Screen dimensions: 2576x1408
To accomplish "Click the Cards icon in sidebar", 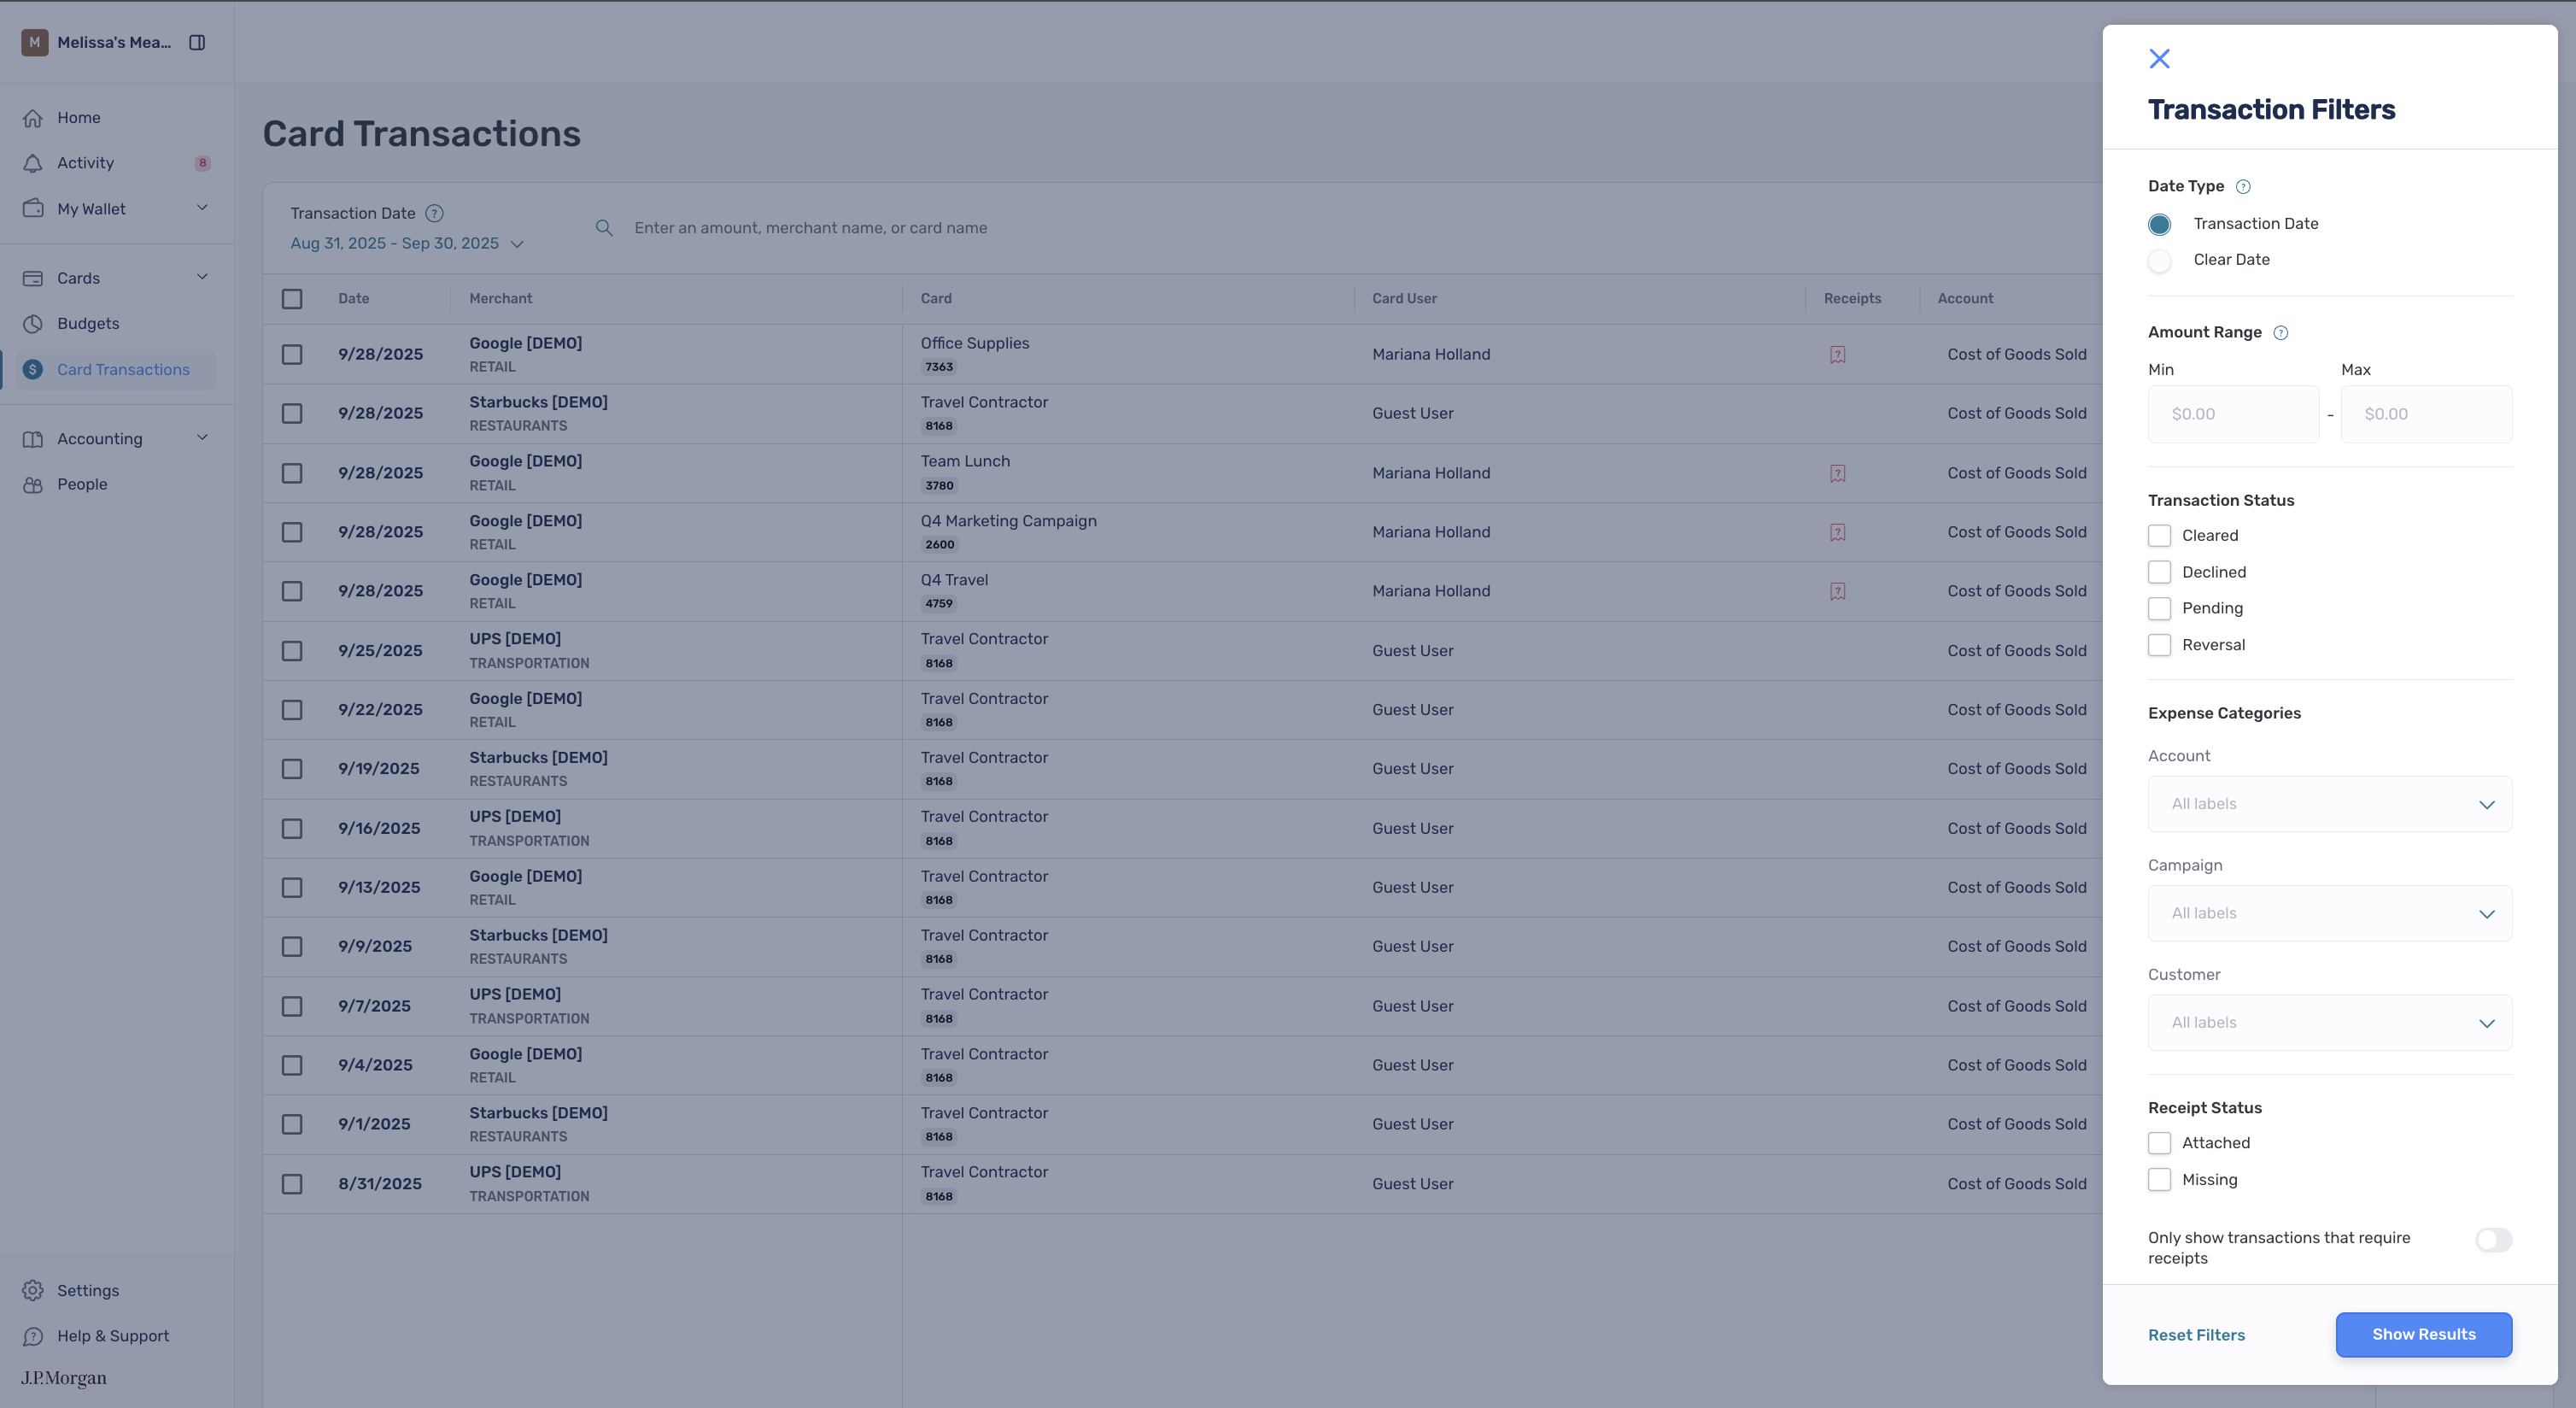I will pyautogui.click(x=33, y=278).
